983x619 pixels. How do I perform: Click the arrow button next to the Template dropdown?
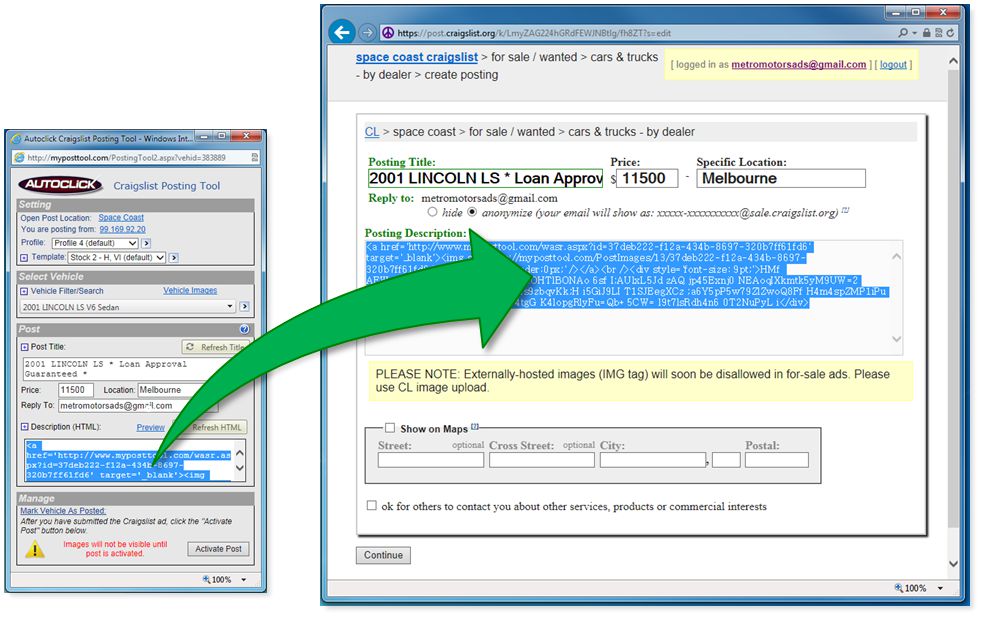pyautogui.click(x=174, y=258)
